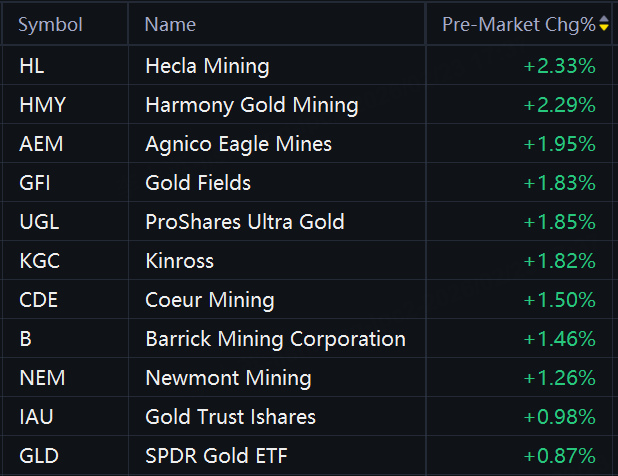This screenshot has width=618, height=476.
Task: Select the Hecla Mining name
Action: (x=207, y=67)
